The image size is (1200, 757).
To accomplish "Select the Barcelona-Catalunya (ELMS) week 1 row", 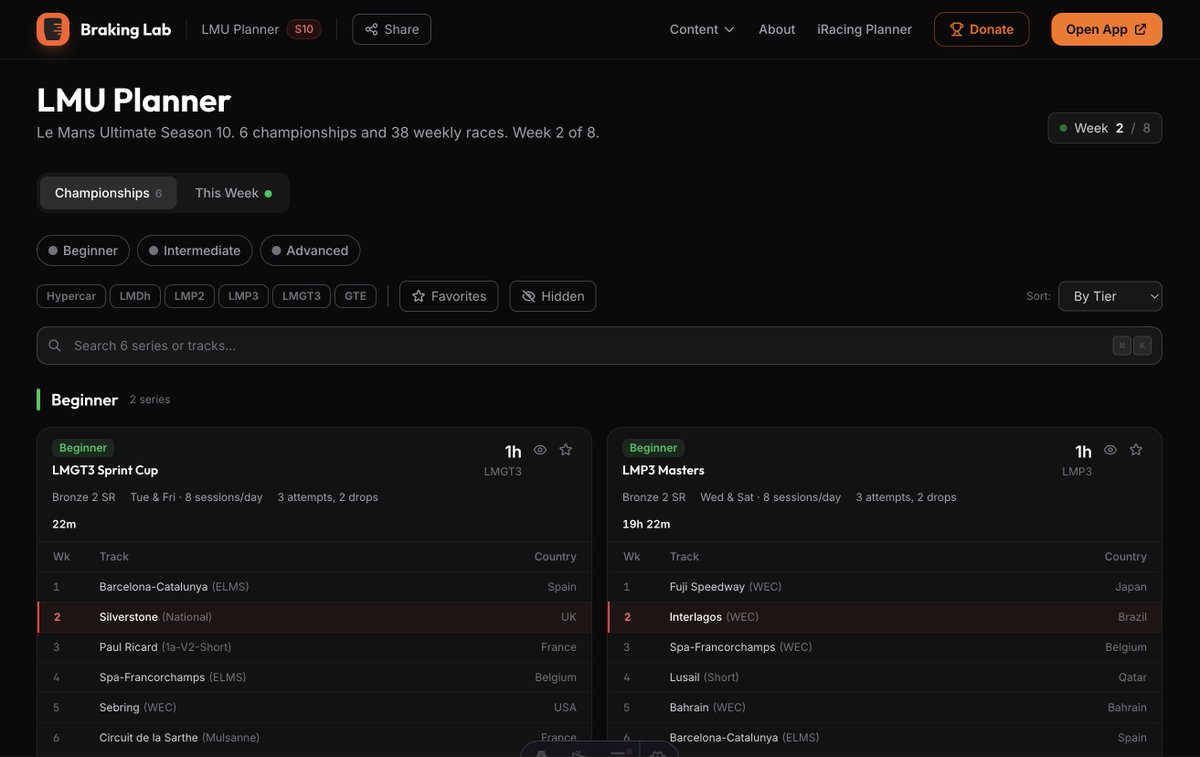I will pyautogui.click(x=314, y=587).
